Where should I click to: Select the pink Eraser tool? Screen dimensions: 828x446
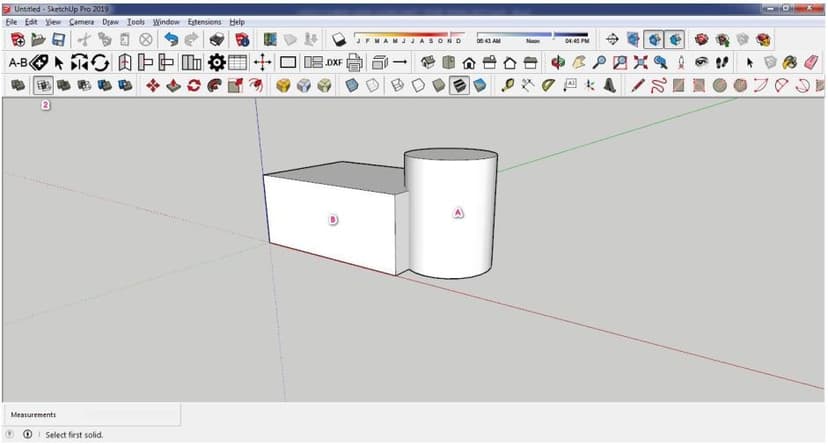tap(811, 62)
